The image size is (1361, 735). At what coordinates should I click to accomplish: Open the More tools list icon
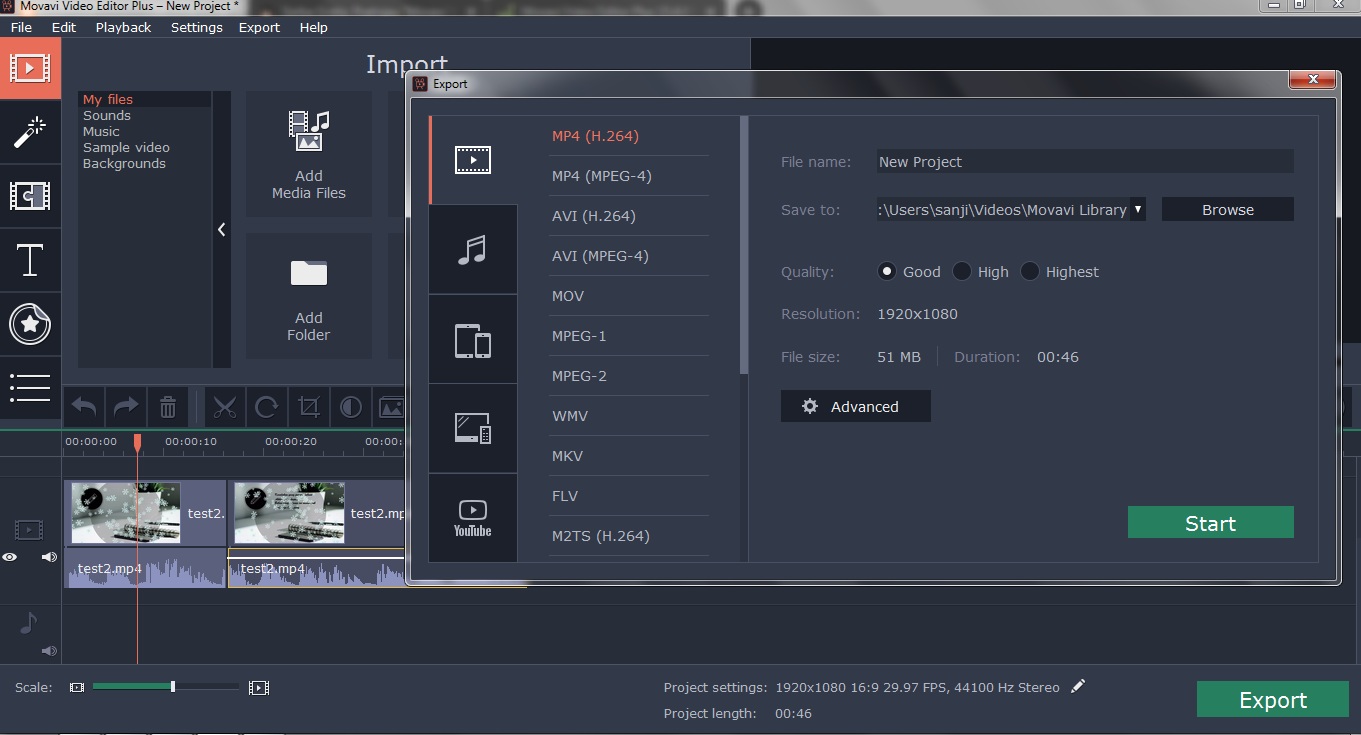(x=30, y=388)
